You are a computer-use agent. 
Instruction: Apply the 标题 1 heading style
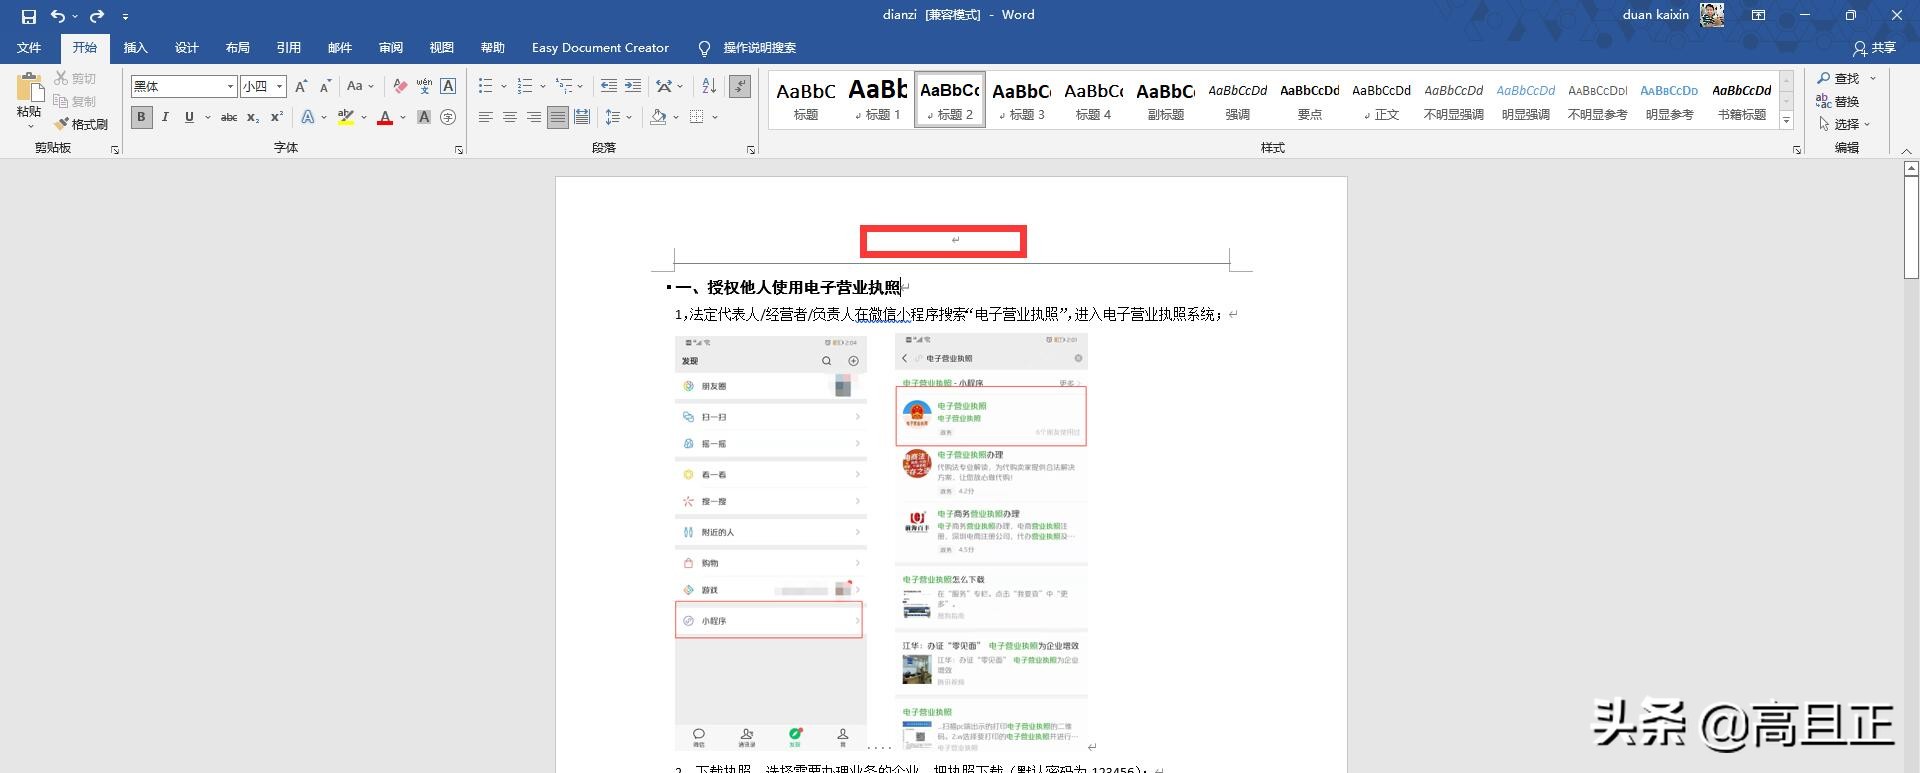(x=878, y=99)
